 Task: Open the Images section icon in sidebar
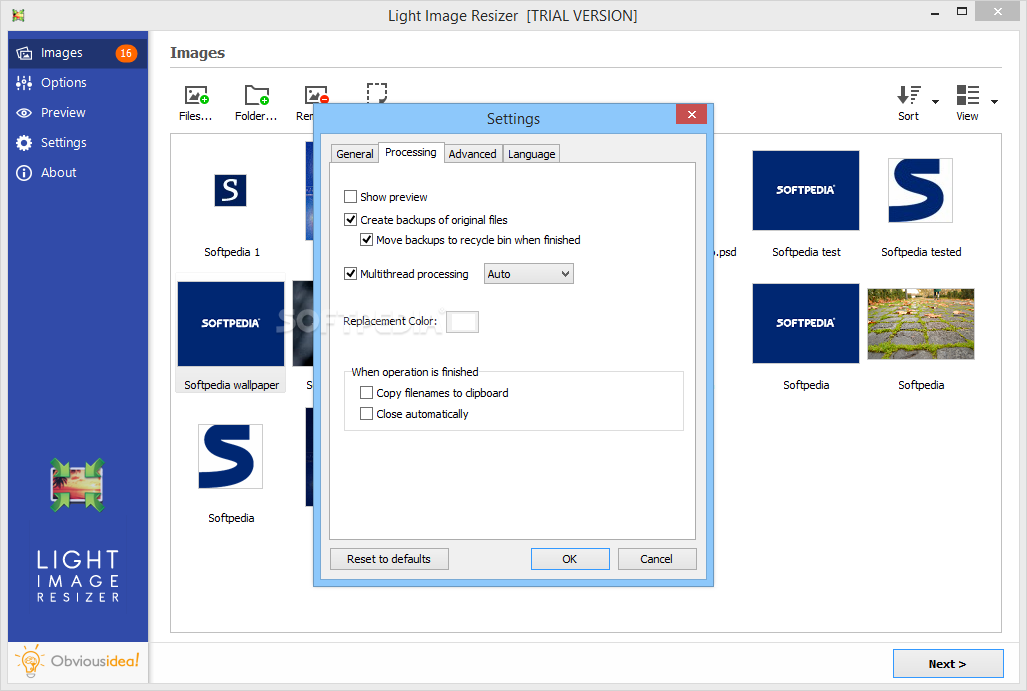[24, 53]
